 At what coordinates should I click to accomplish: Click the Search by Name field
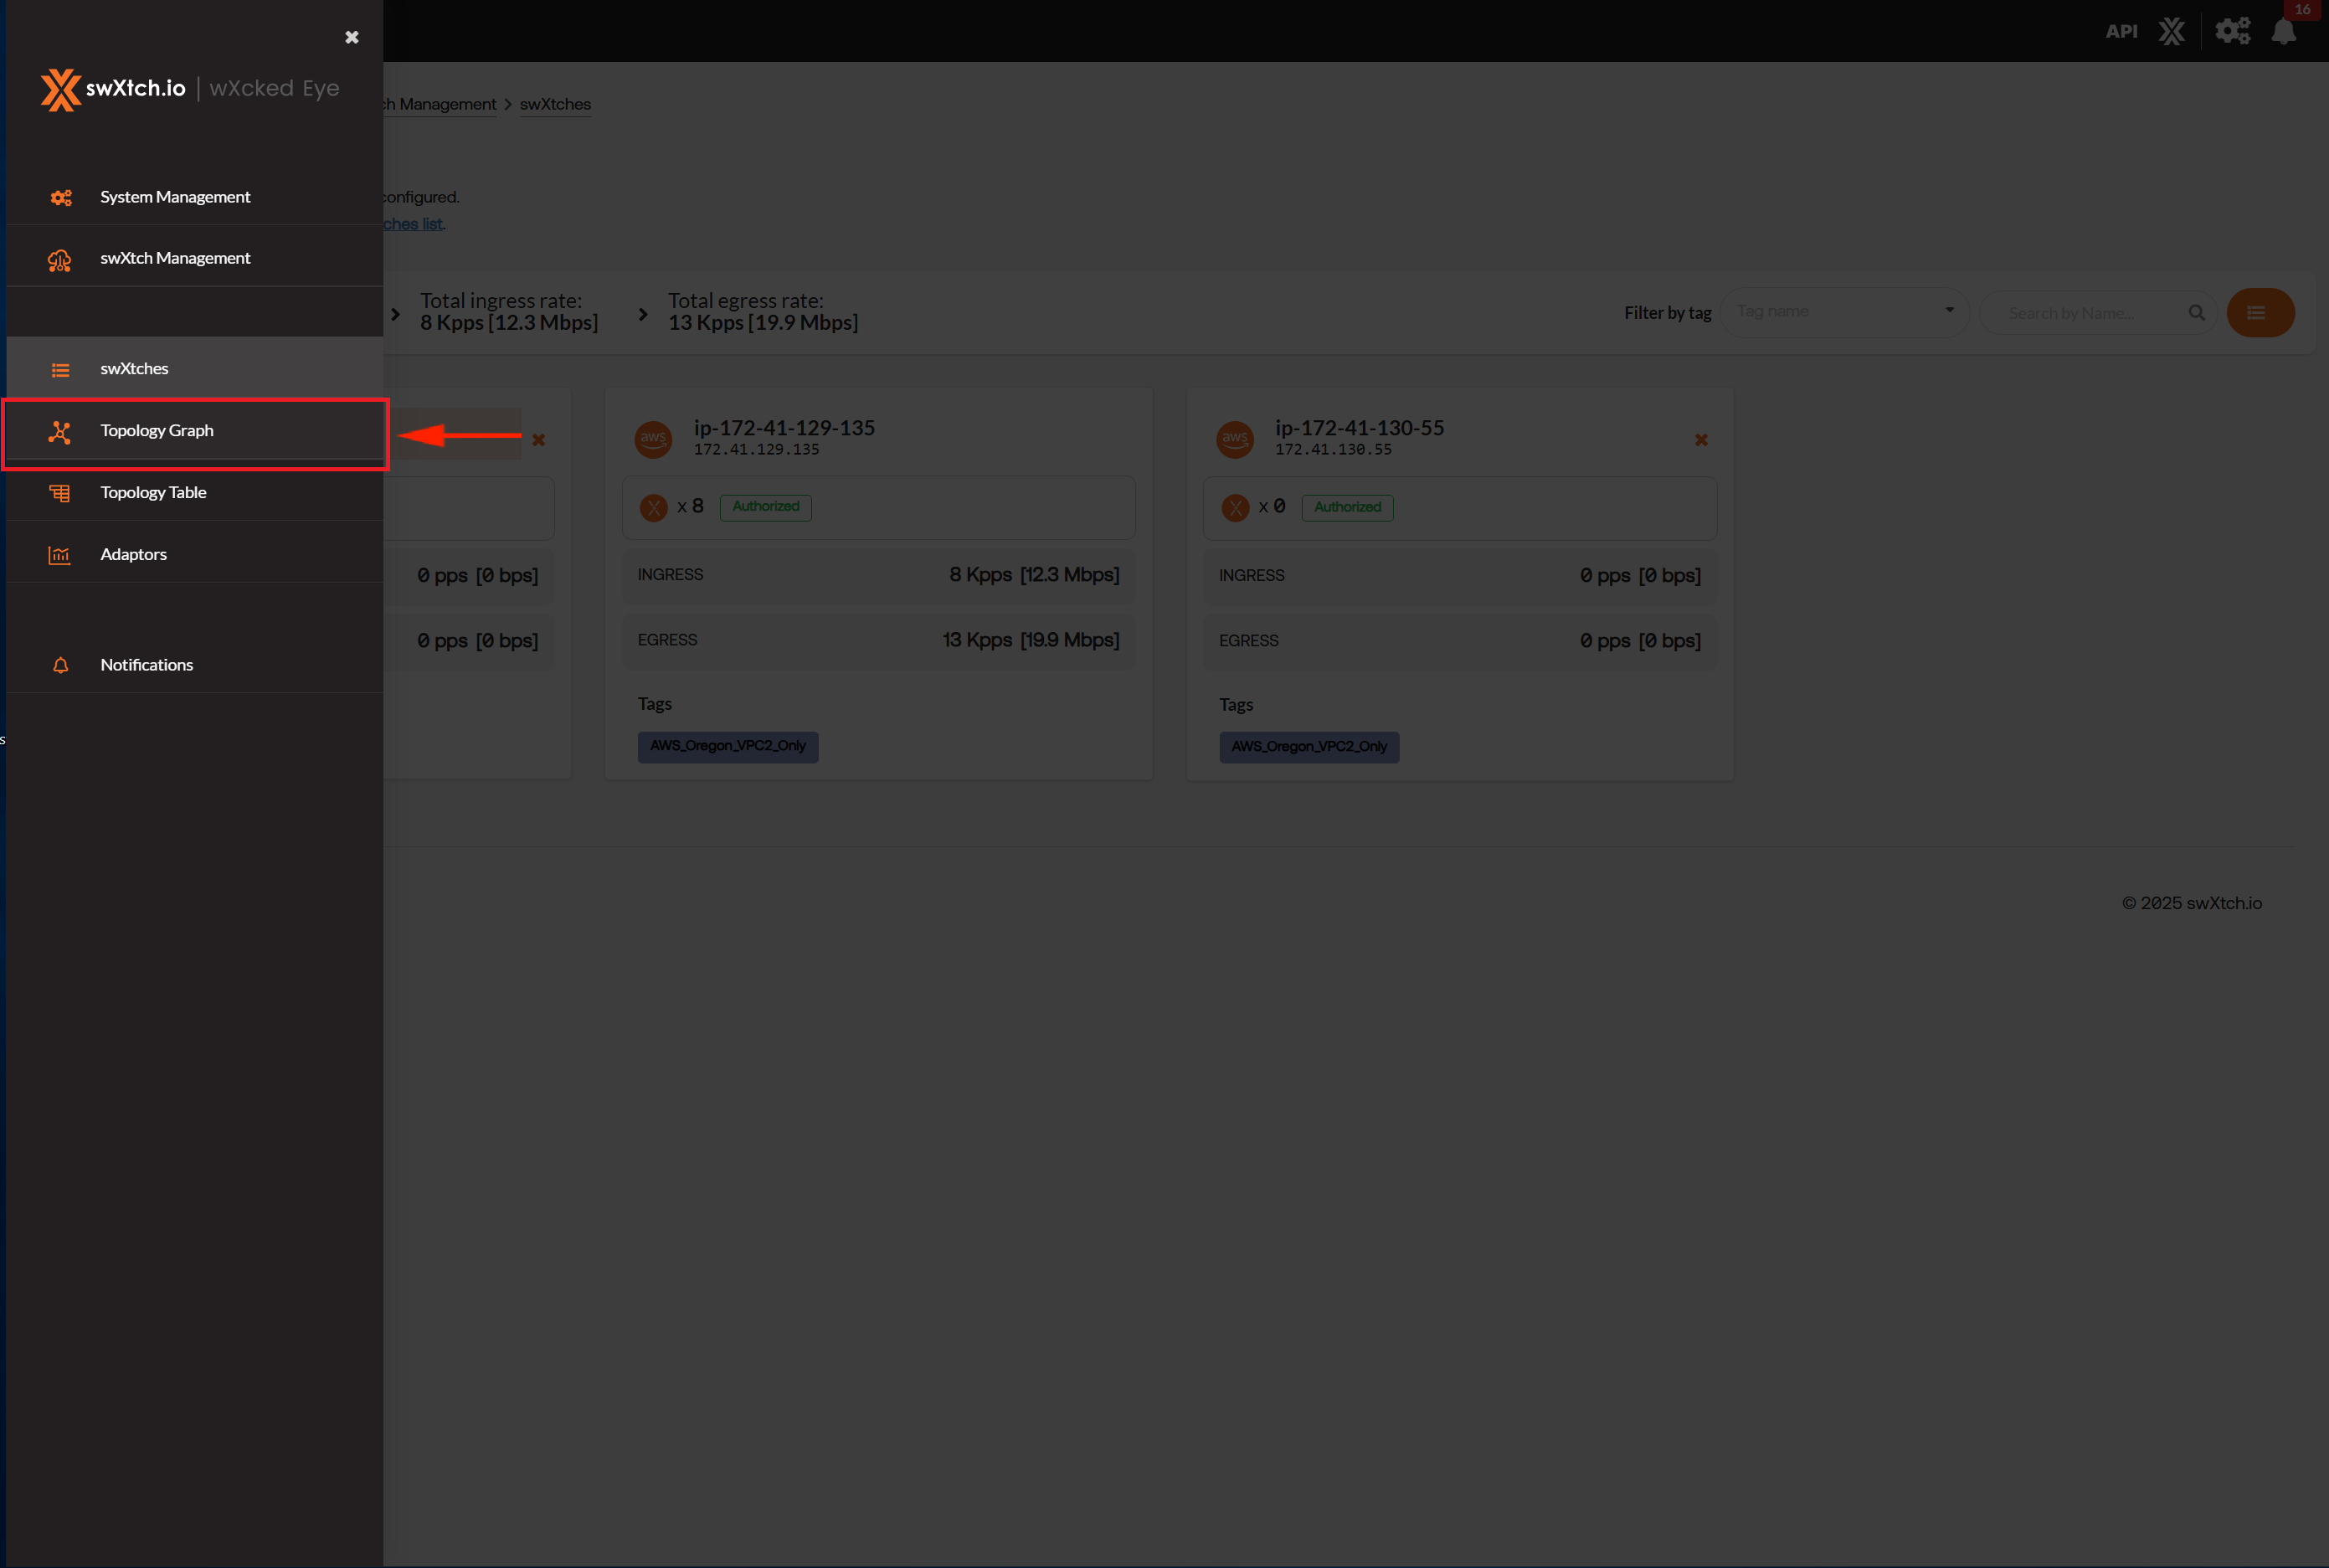coord(2084,313)
